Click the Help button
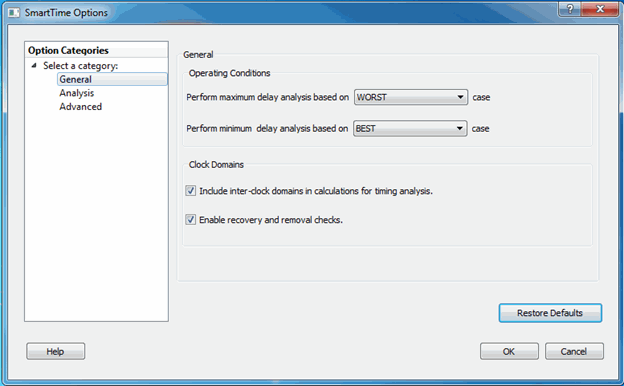Screen dimensions: 624x386 click(55, 351)
